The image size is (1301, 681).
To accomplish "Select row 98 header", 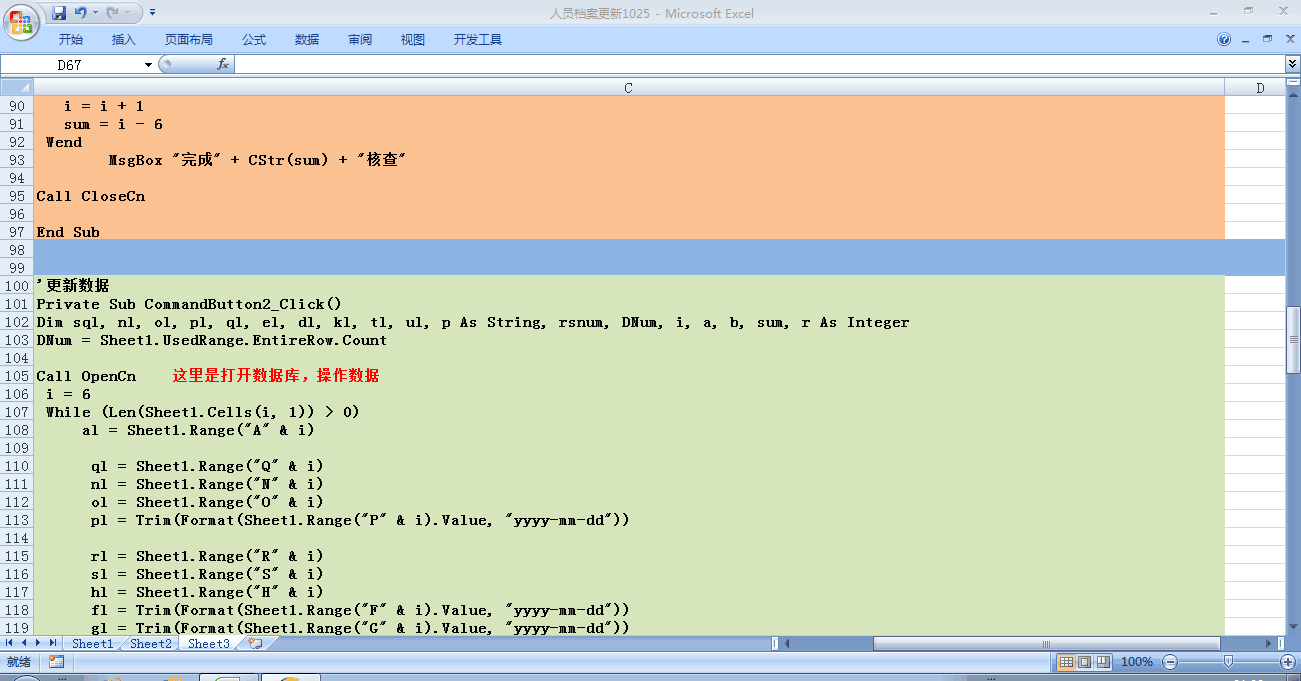I will 17,250.
